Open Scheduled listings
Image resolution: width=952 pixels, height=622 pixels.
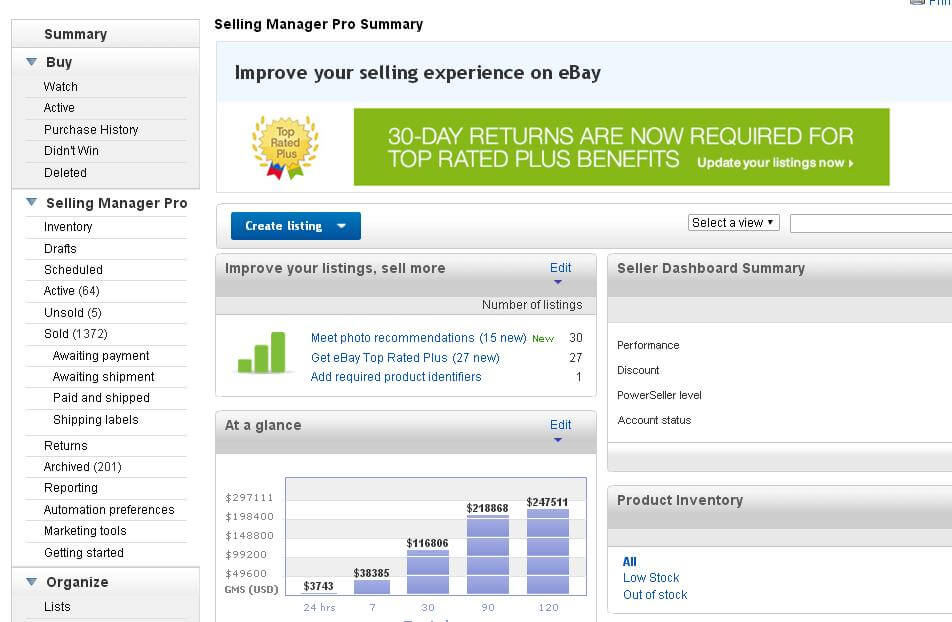73,270
